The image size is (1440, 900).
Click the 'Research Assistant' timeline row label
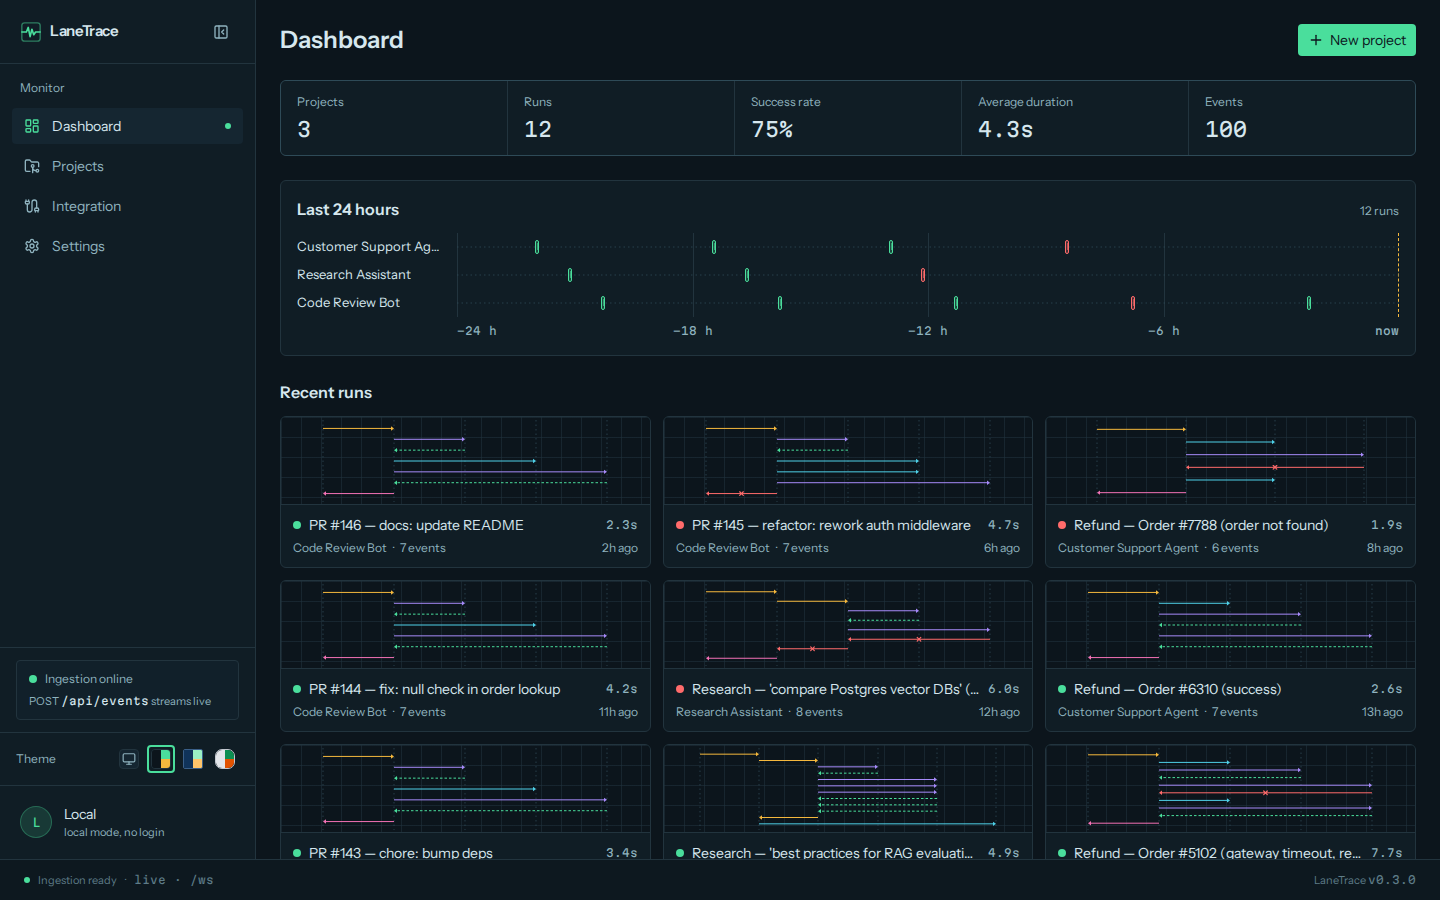pyautogui.click(x=354, y=275)
